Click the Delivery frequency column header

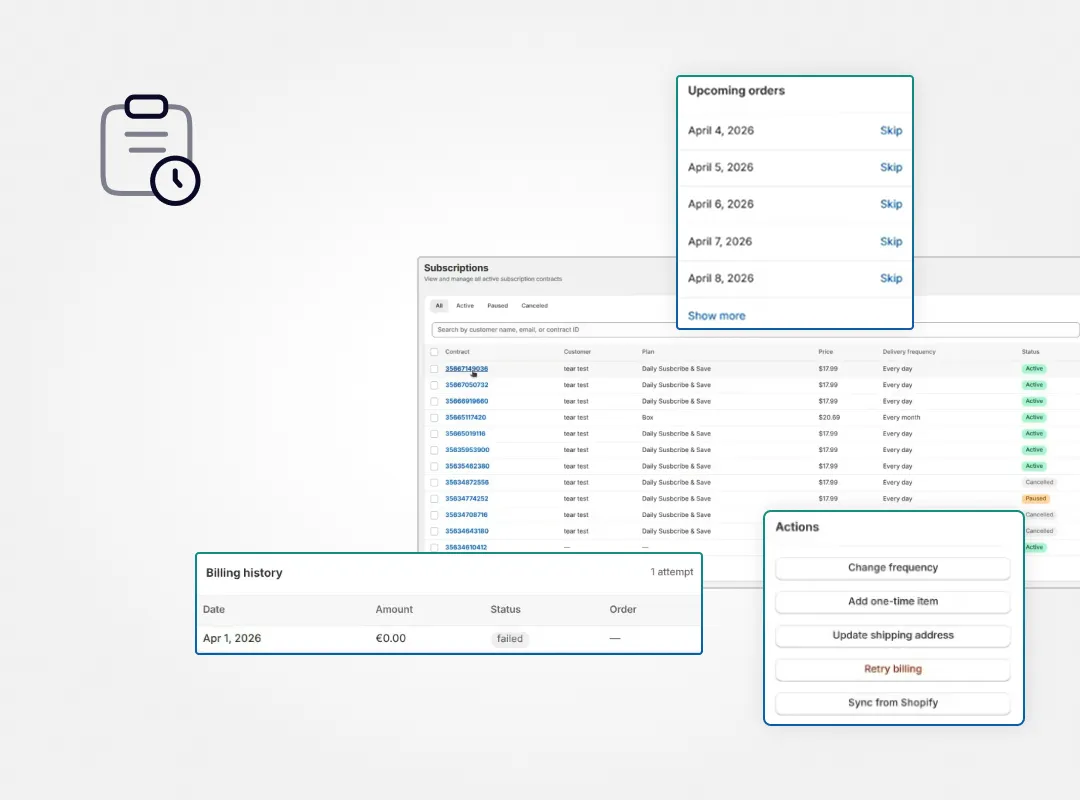(908, 352)
